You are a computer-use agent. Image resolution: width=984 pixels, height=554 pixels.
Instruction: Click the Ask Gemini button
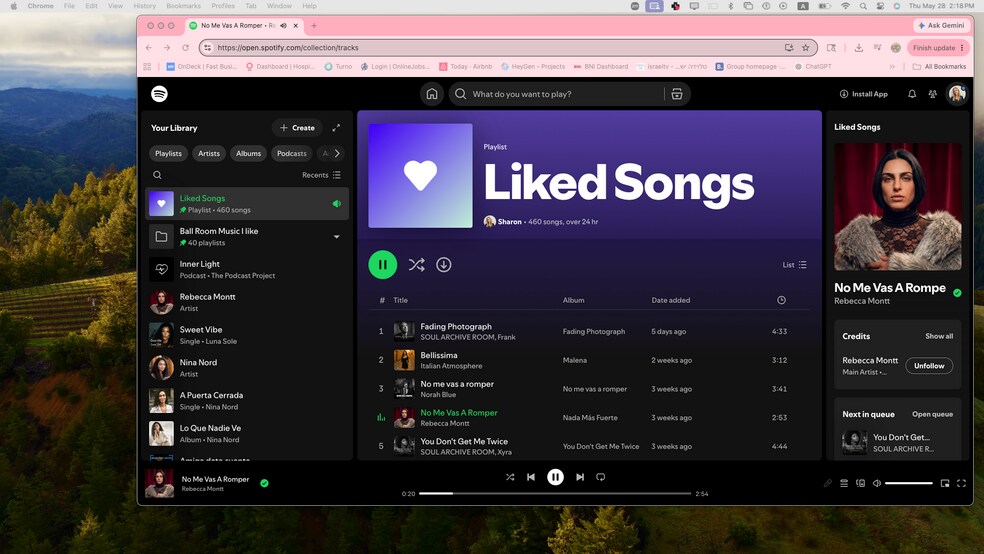click(941, 26)
